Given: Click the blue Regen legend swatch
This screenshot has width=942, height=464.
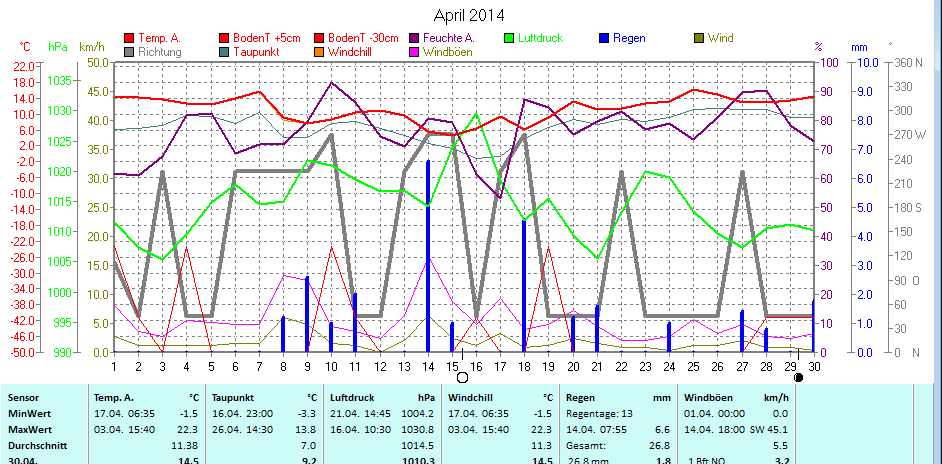Looking at the screenshot, I should pyautogui.click(x=604, y=38).
